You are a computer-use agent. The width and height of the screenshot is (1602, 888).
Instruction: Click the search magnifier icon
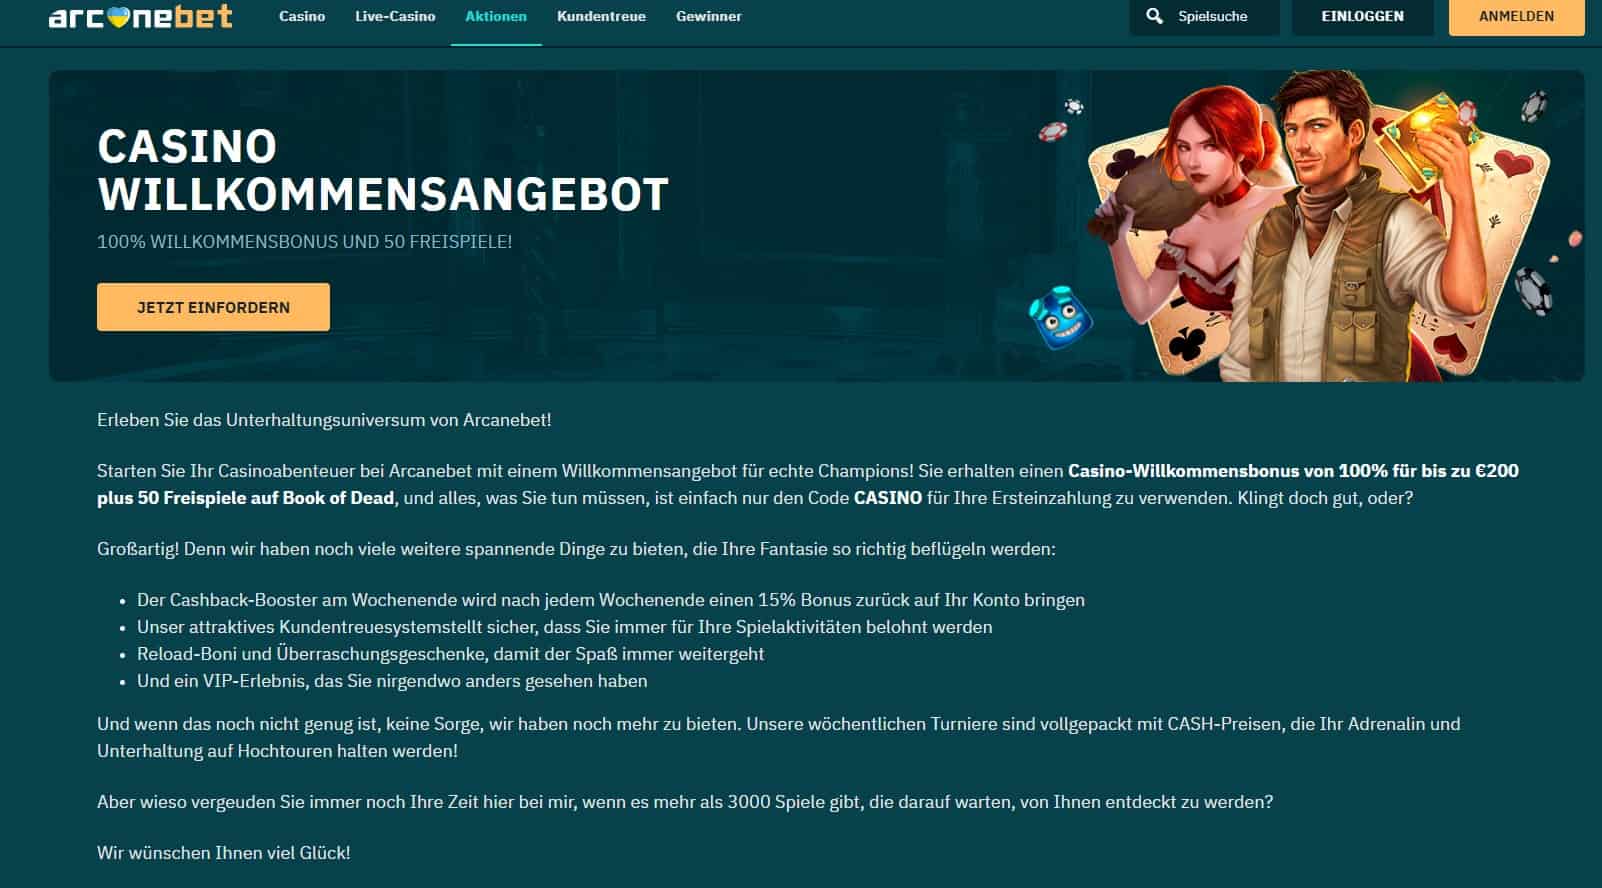(1154, 16)
